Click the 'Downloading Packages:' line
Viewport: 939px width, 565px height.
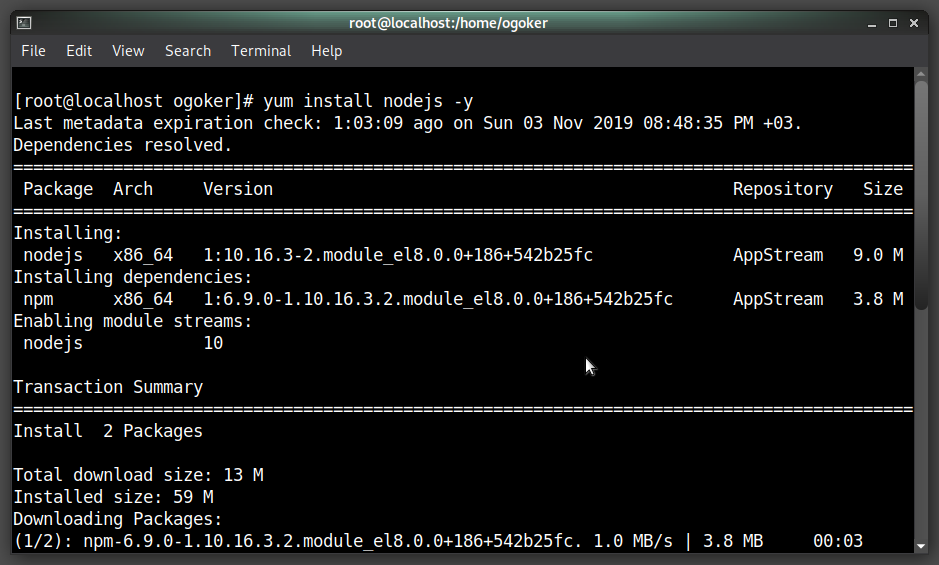(118, 519)
